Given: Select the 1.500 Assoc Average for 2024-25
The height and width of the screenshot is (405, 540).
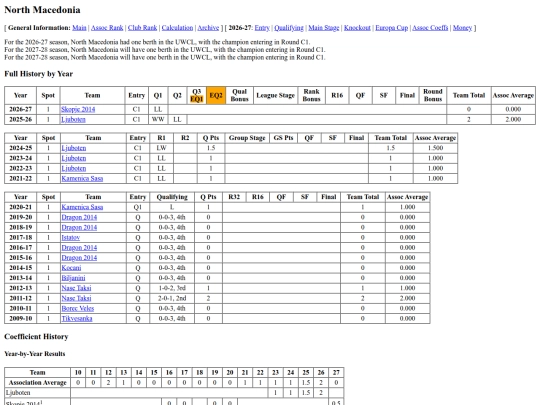Looking at the screenshot, I should point(435,148).
